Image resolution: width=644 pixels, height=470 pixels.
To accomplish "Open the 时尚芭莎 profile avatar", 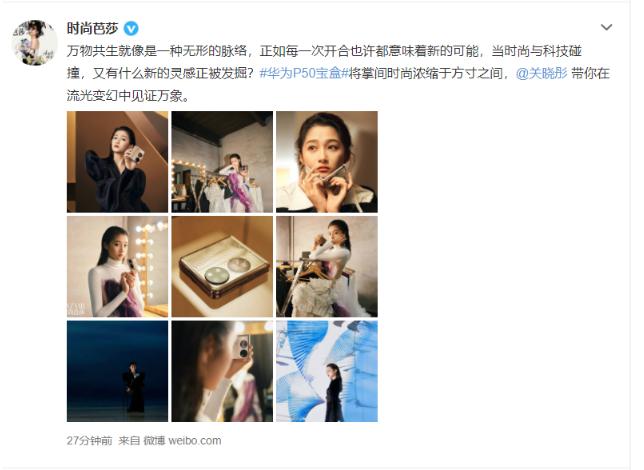I will pyautogui.click(x=34, y=43).
